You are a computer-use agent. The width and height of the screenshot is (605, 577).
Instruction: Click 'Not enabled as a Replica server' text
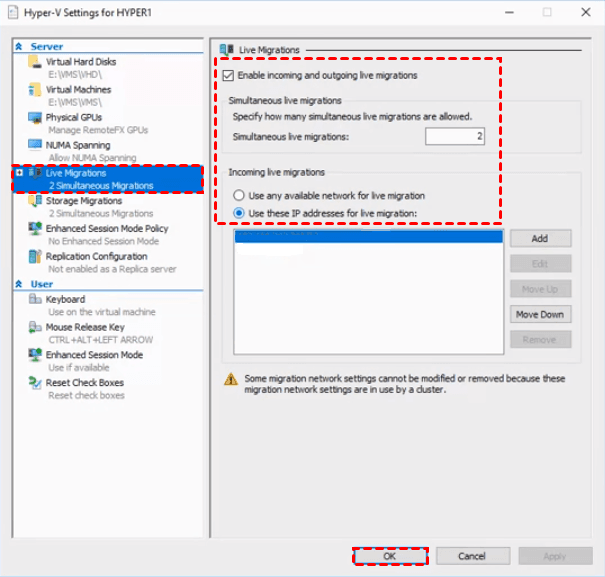(x=112, y=269)
